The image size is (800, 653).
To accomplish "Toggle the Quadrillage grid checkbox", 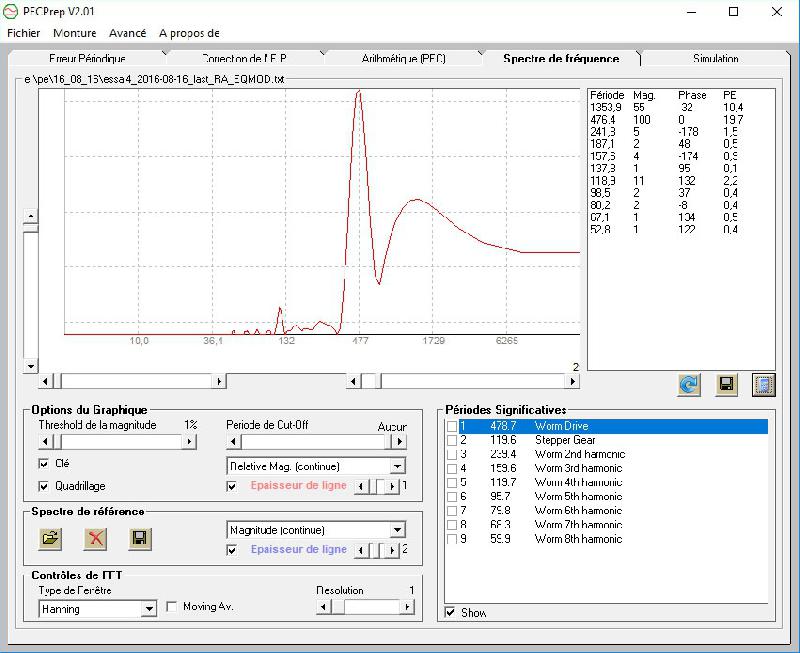I will [44, 486].
